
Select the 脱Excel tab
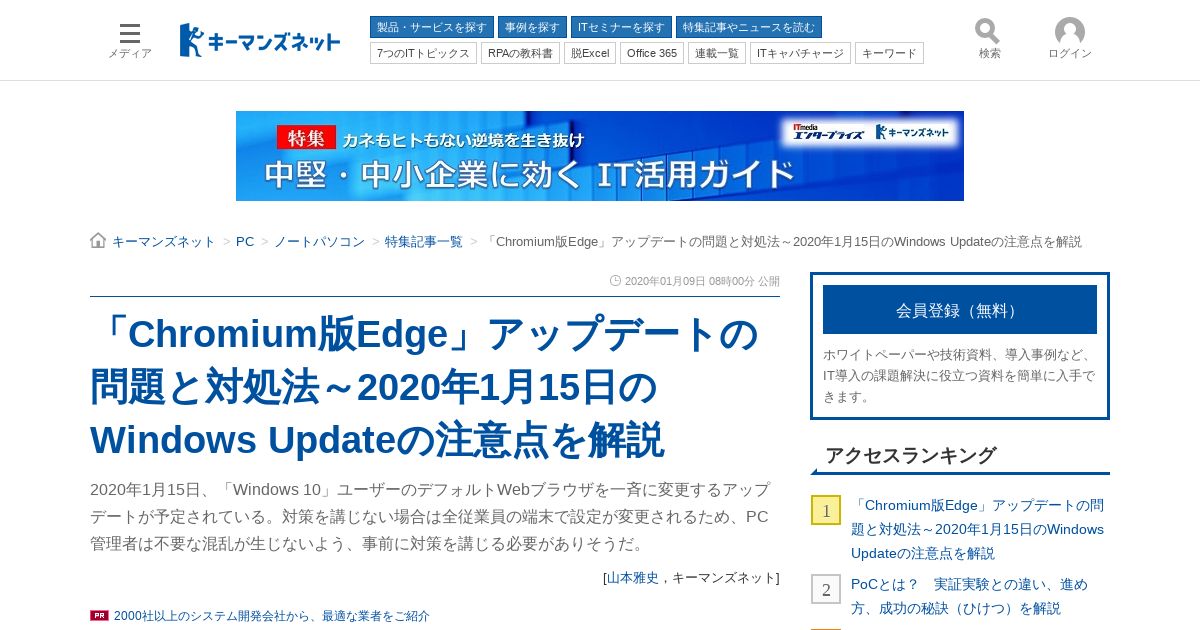coord(590,53)
